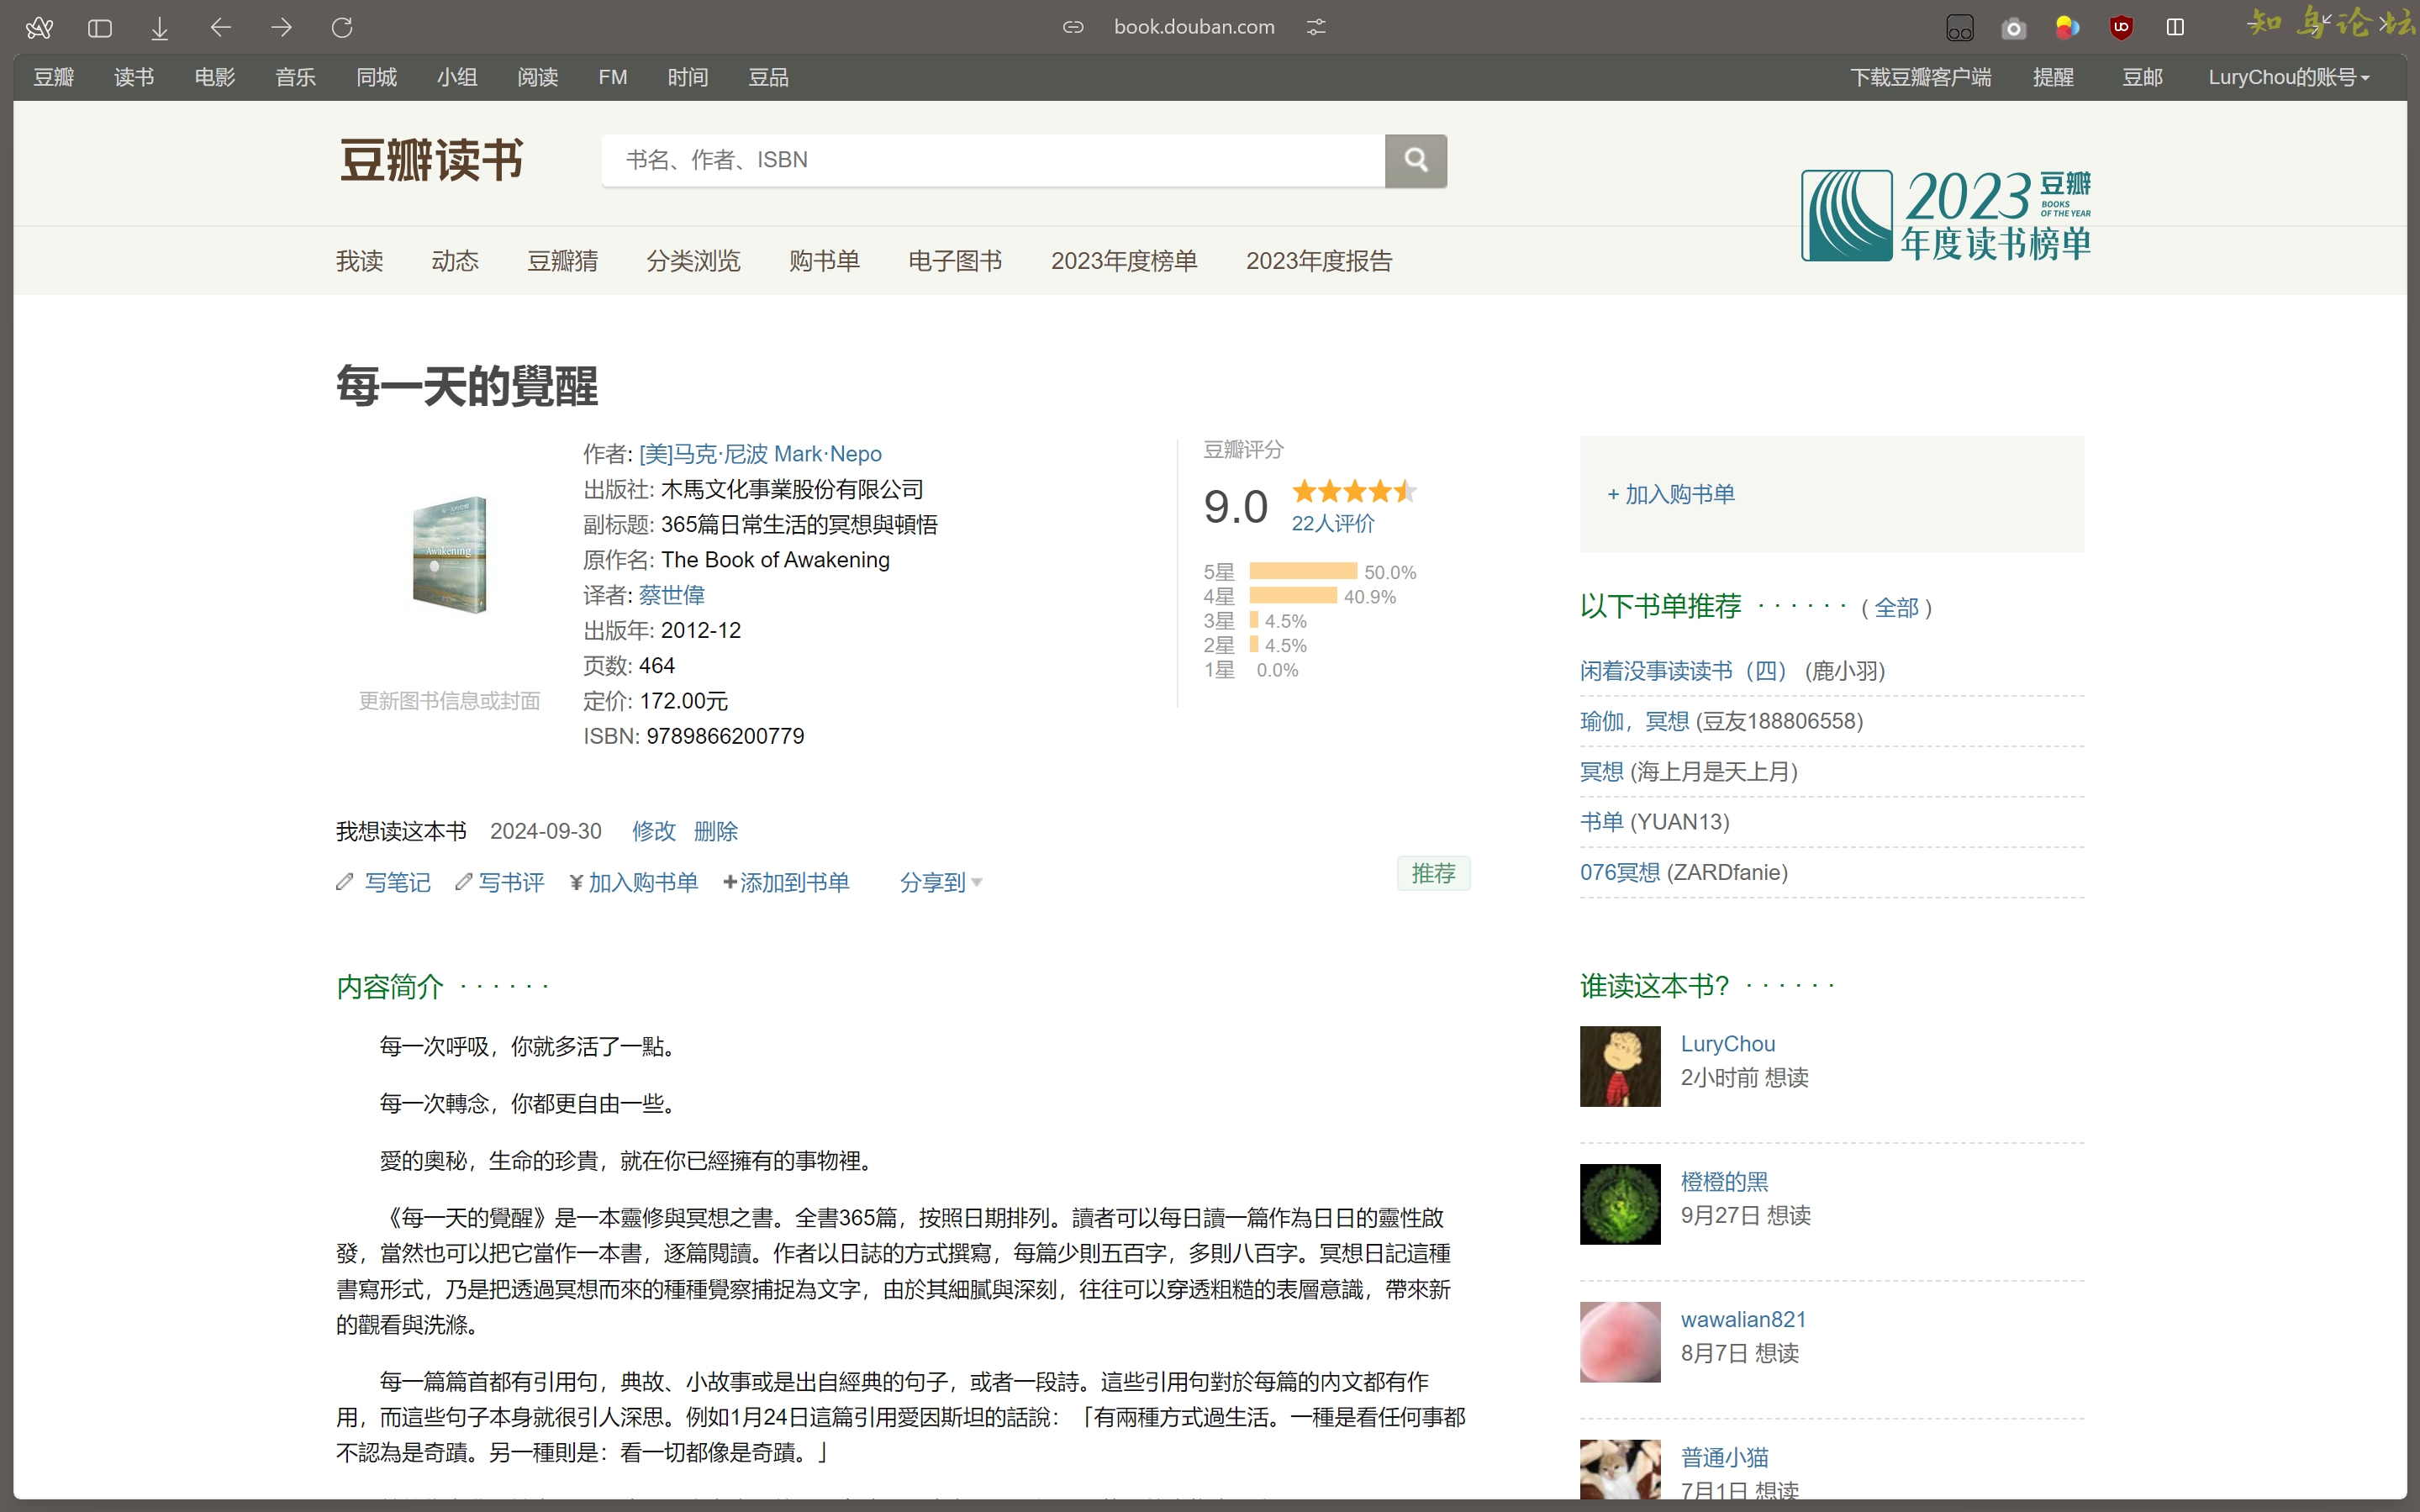Open LuryChou's avatar picture
This screenshot has height=1512, width=2420.
click(1620, 1066)
